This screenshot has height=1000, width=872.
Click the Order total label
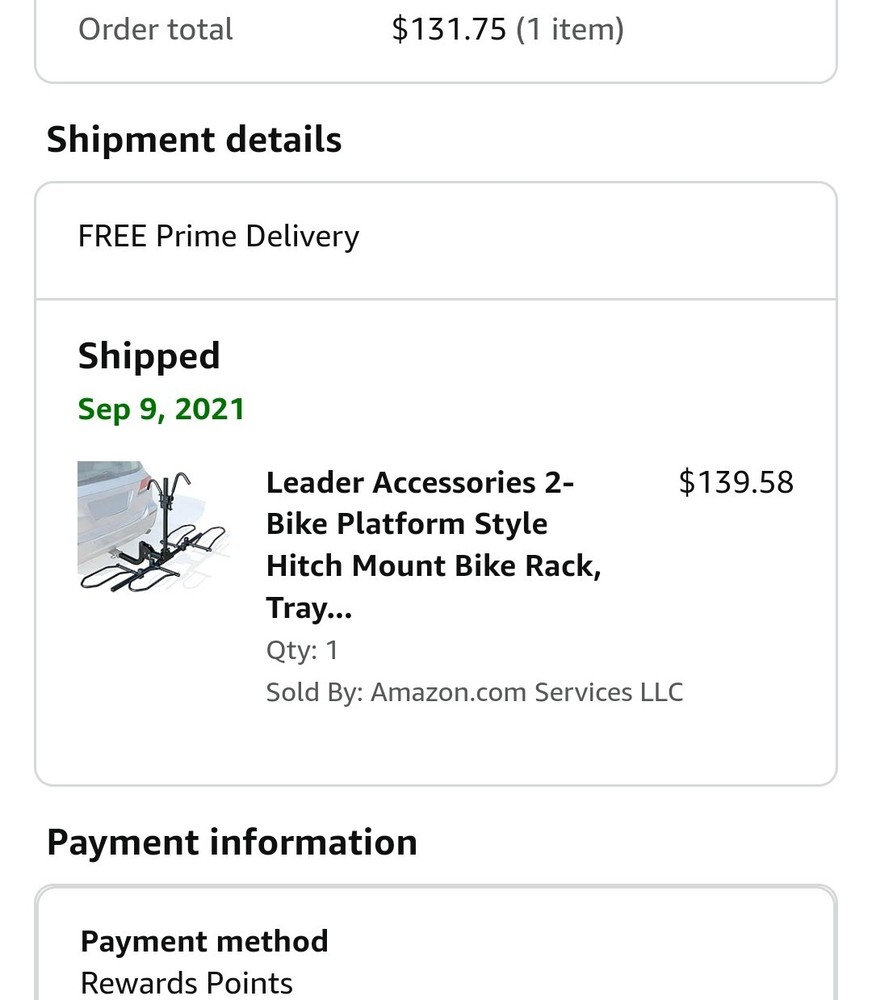point(155,29)
